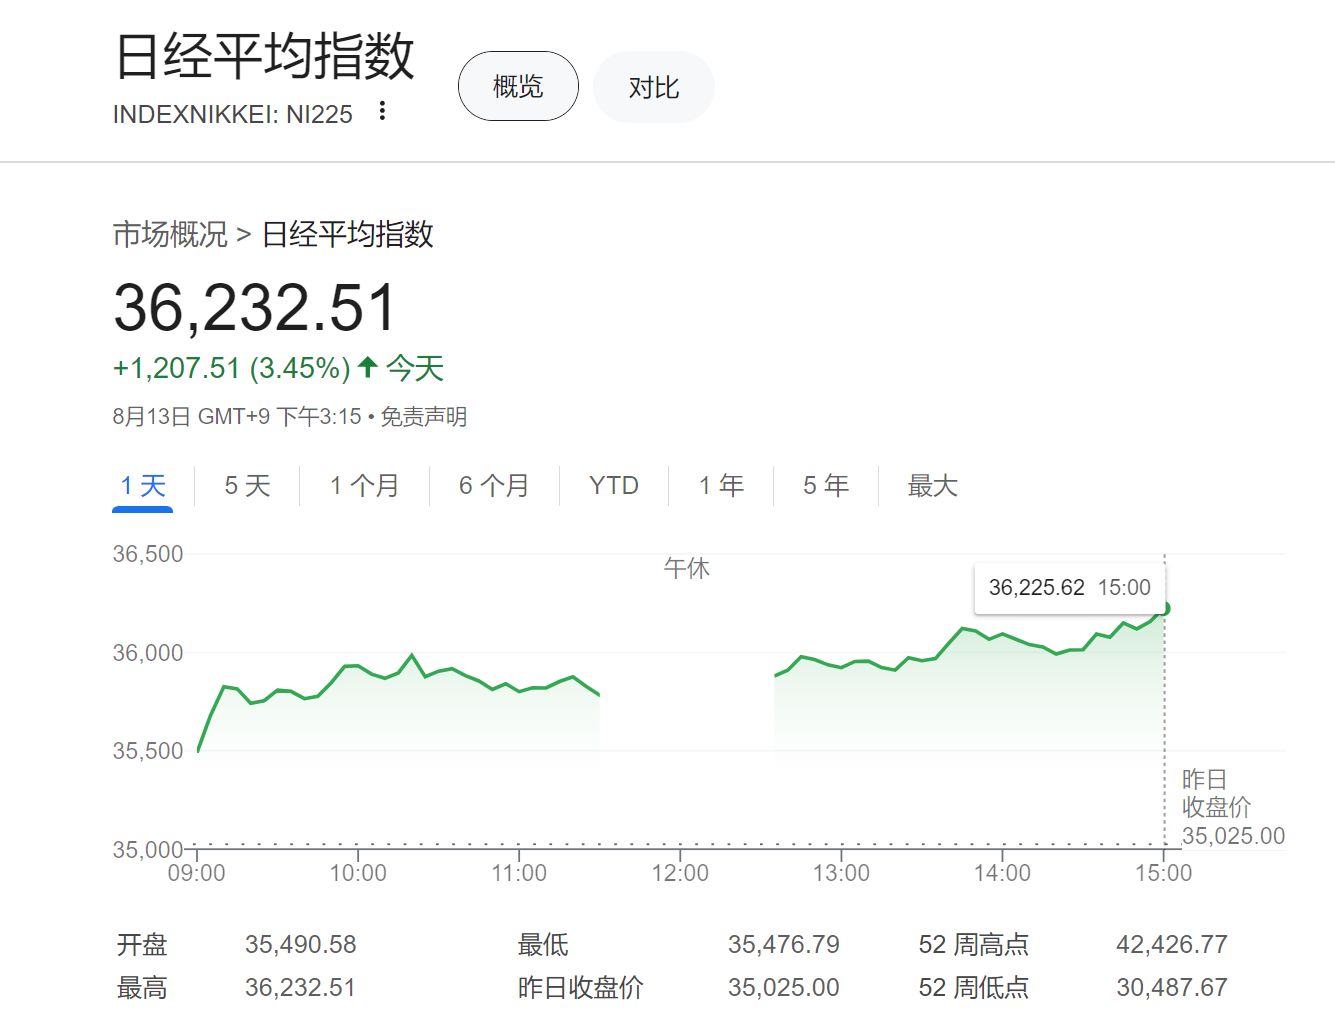This screenshot has height=1025, width=1335.
Task: Click the 52 周高点 value 42,426.77
Action: 1172,944
